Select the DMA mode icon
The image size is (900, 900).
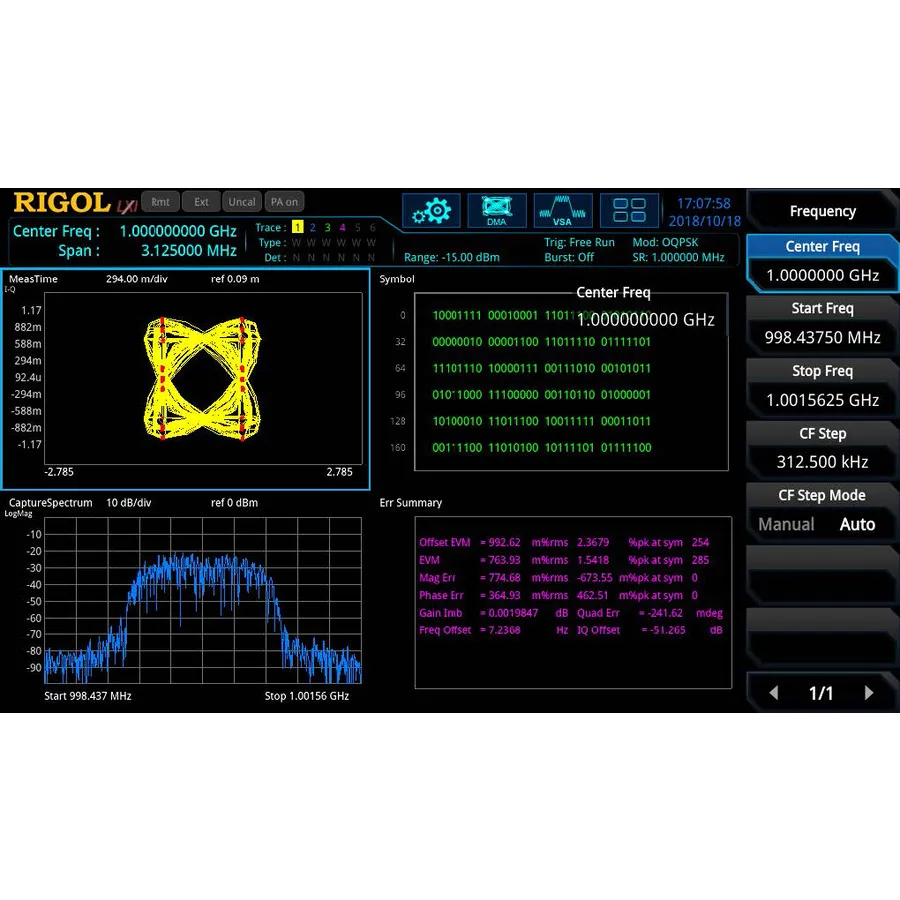point(496,210)
